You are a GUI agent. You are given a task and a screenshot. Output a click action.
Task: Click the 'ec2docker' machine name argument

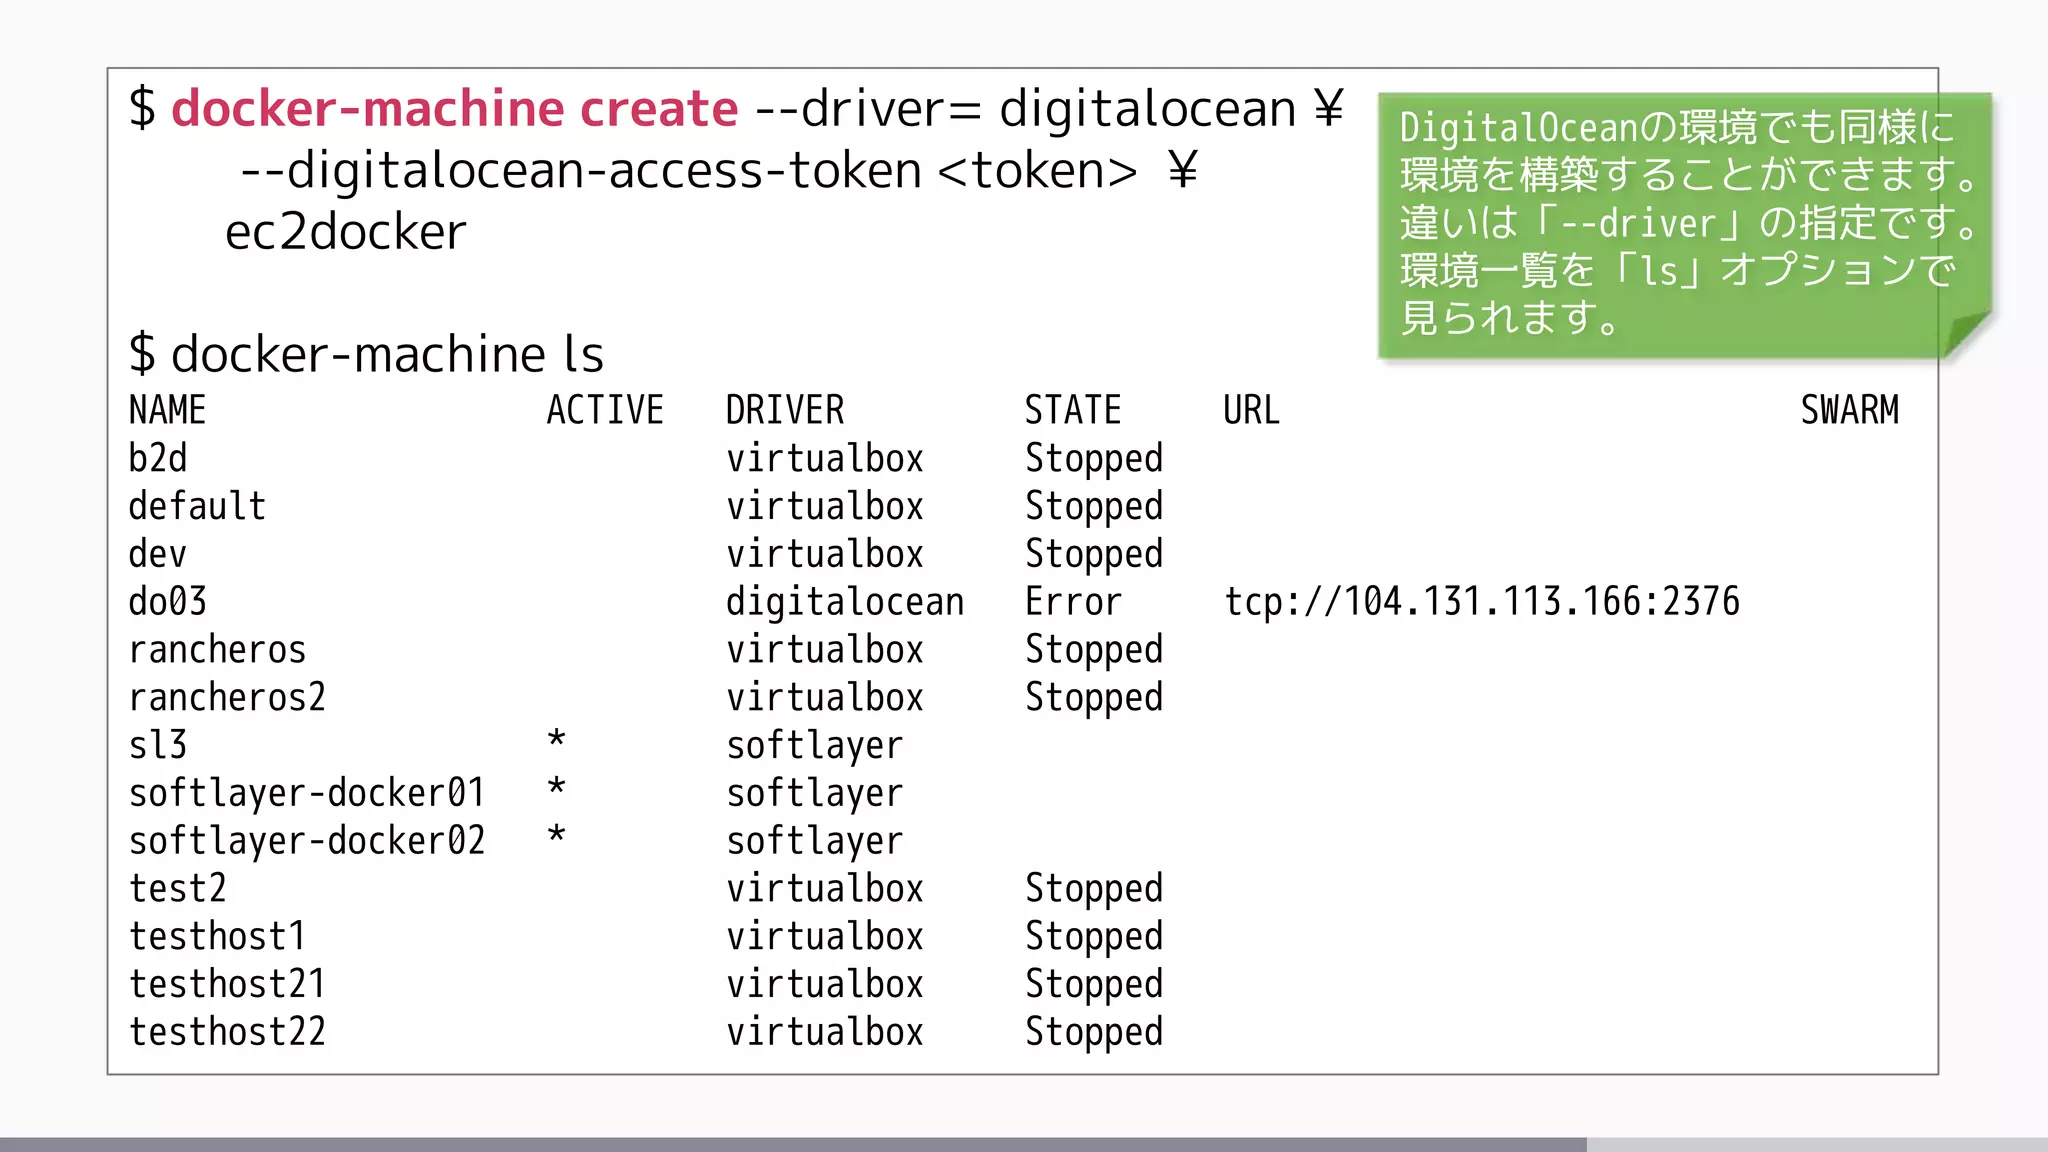point(346,232)
